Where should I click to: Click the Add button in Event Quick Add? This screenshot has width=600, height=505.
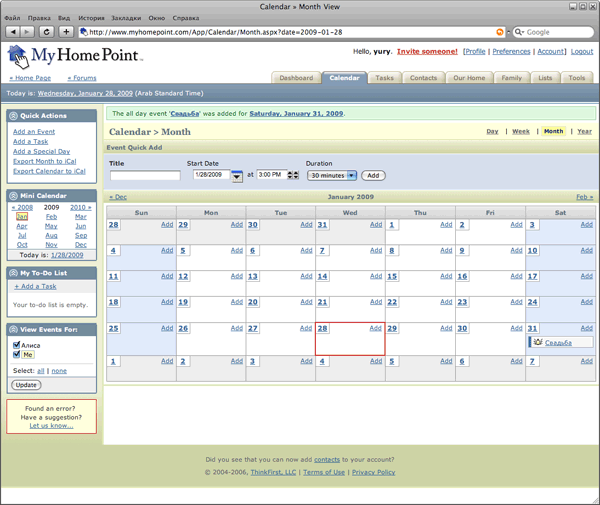pyautogui.click(x=373, y=176)
